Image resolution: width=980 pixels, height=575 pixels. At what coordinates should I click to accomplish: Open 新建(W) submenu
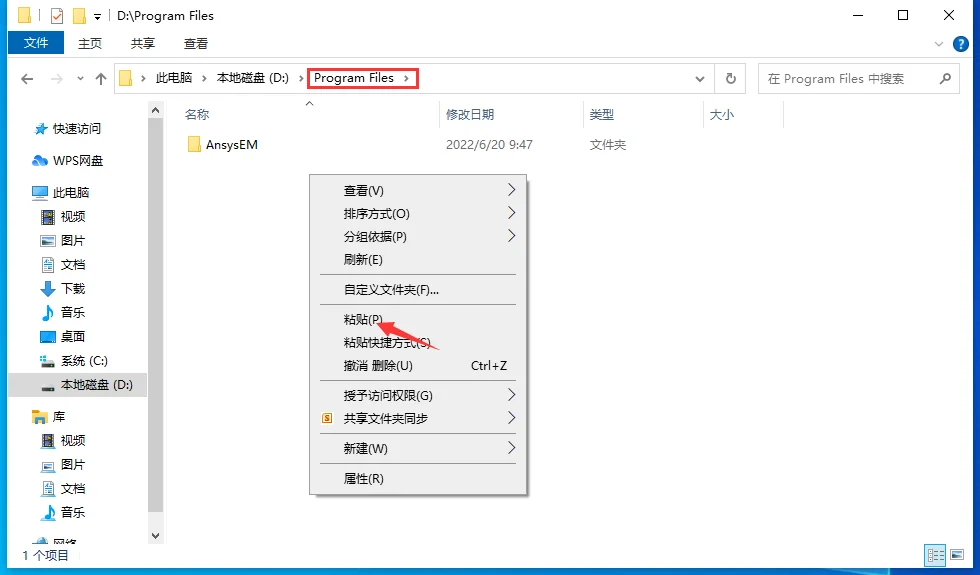418,449
